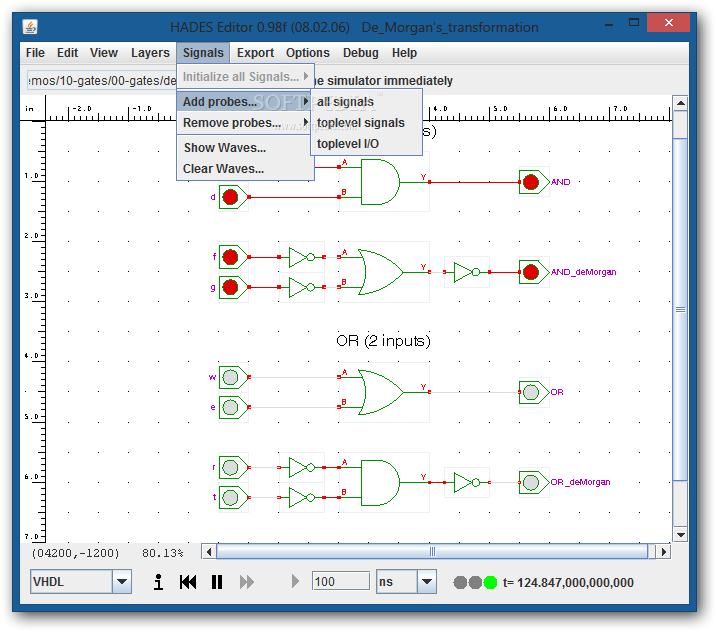Click the vertical scrollbar thumb
717x632 pixels.
[680, 310]
